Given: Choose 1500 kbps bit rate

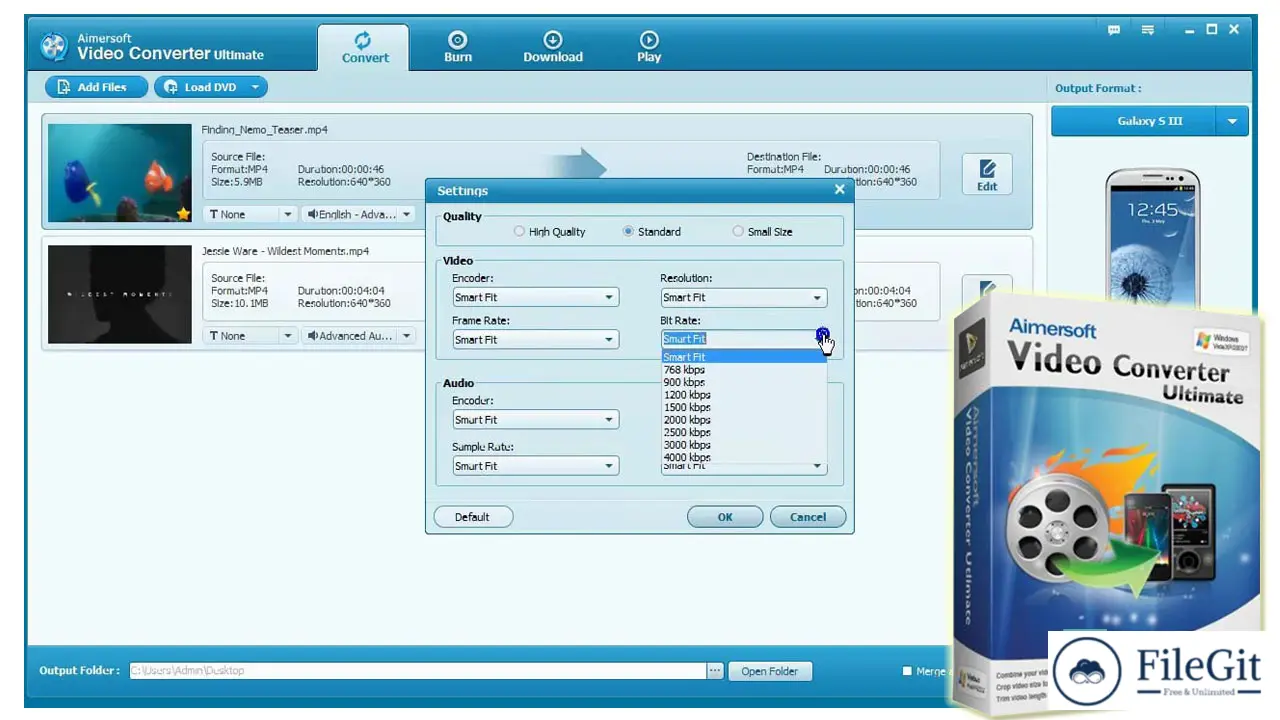Looking at the screenshot, I should tap(743, 407).
